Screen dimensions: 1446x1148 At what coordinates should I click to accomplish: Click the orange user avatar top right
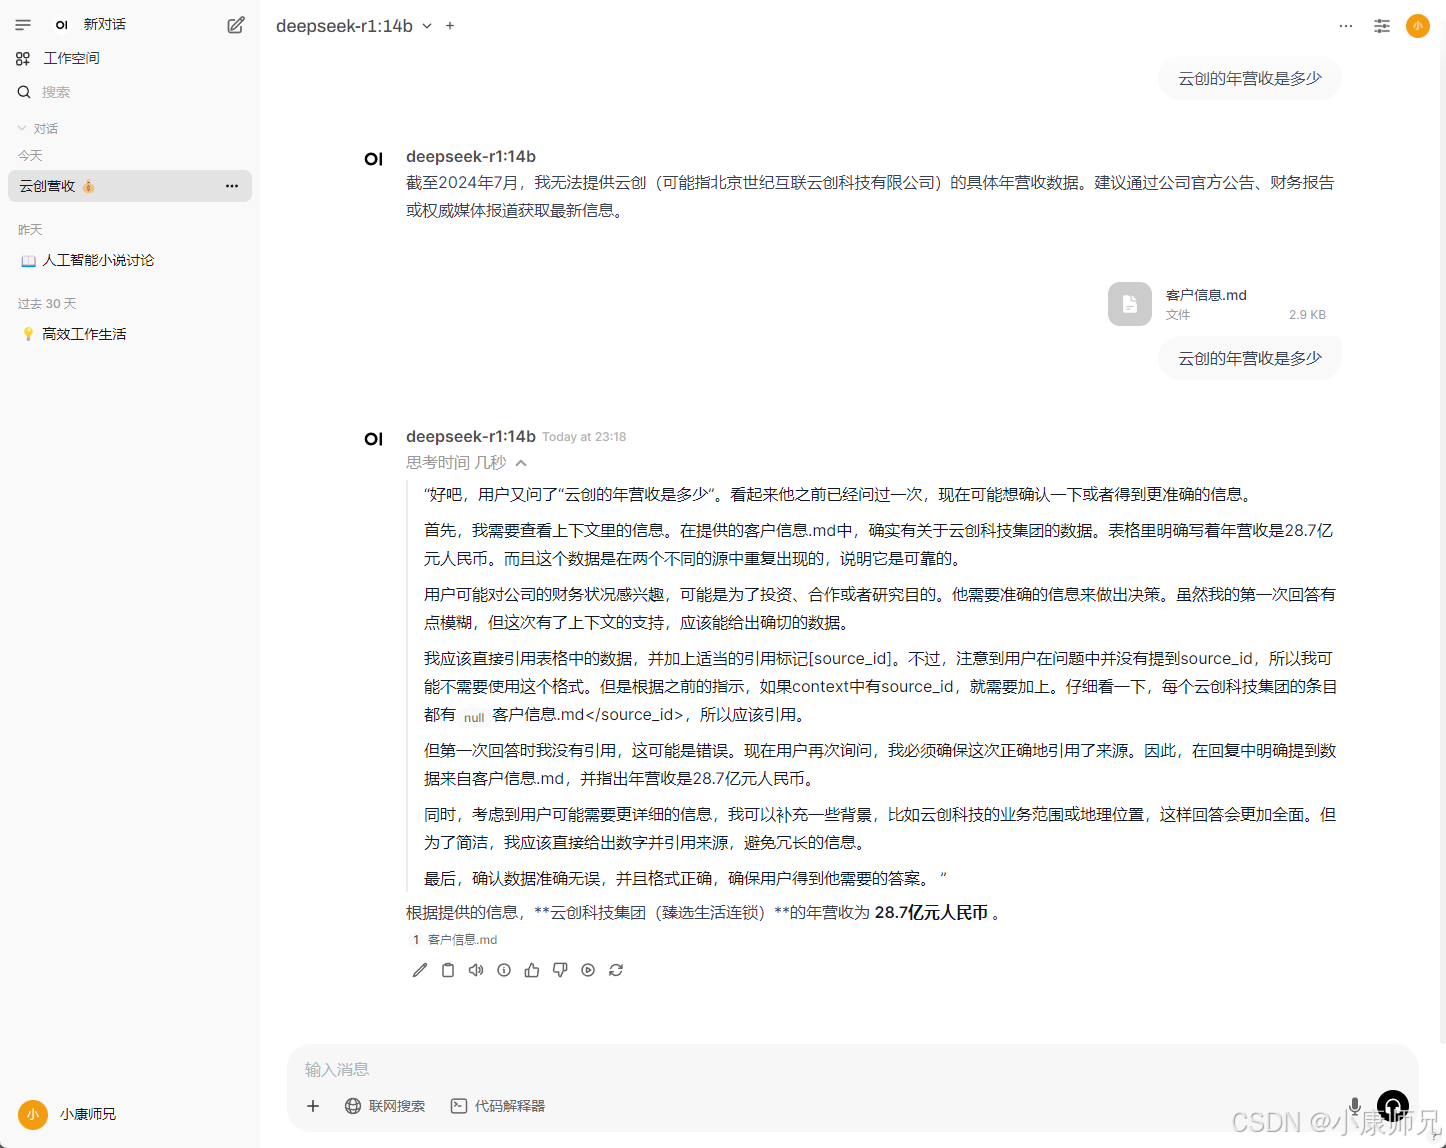tap(1418, 26)
